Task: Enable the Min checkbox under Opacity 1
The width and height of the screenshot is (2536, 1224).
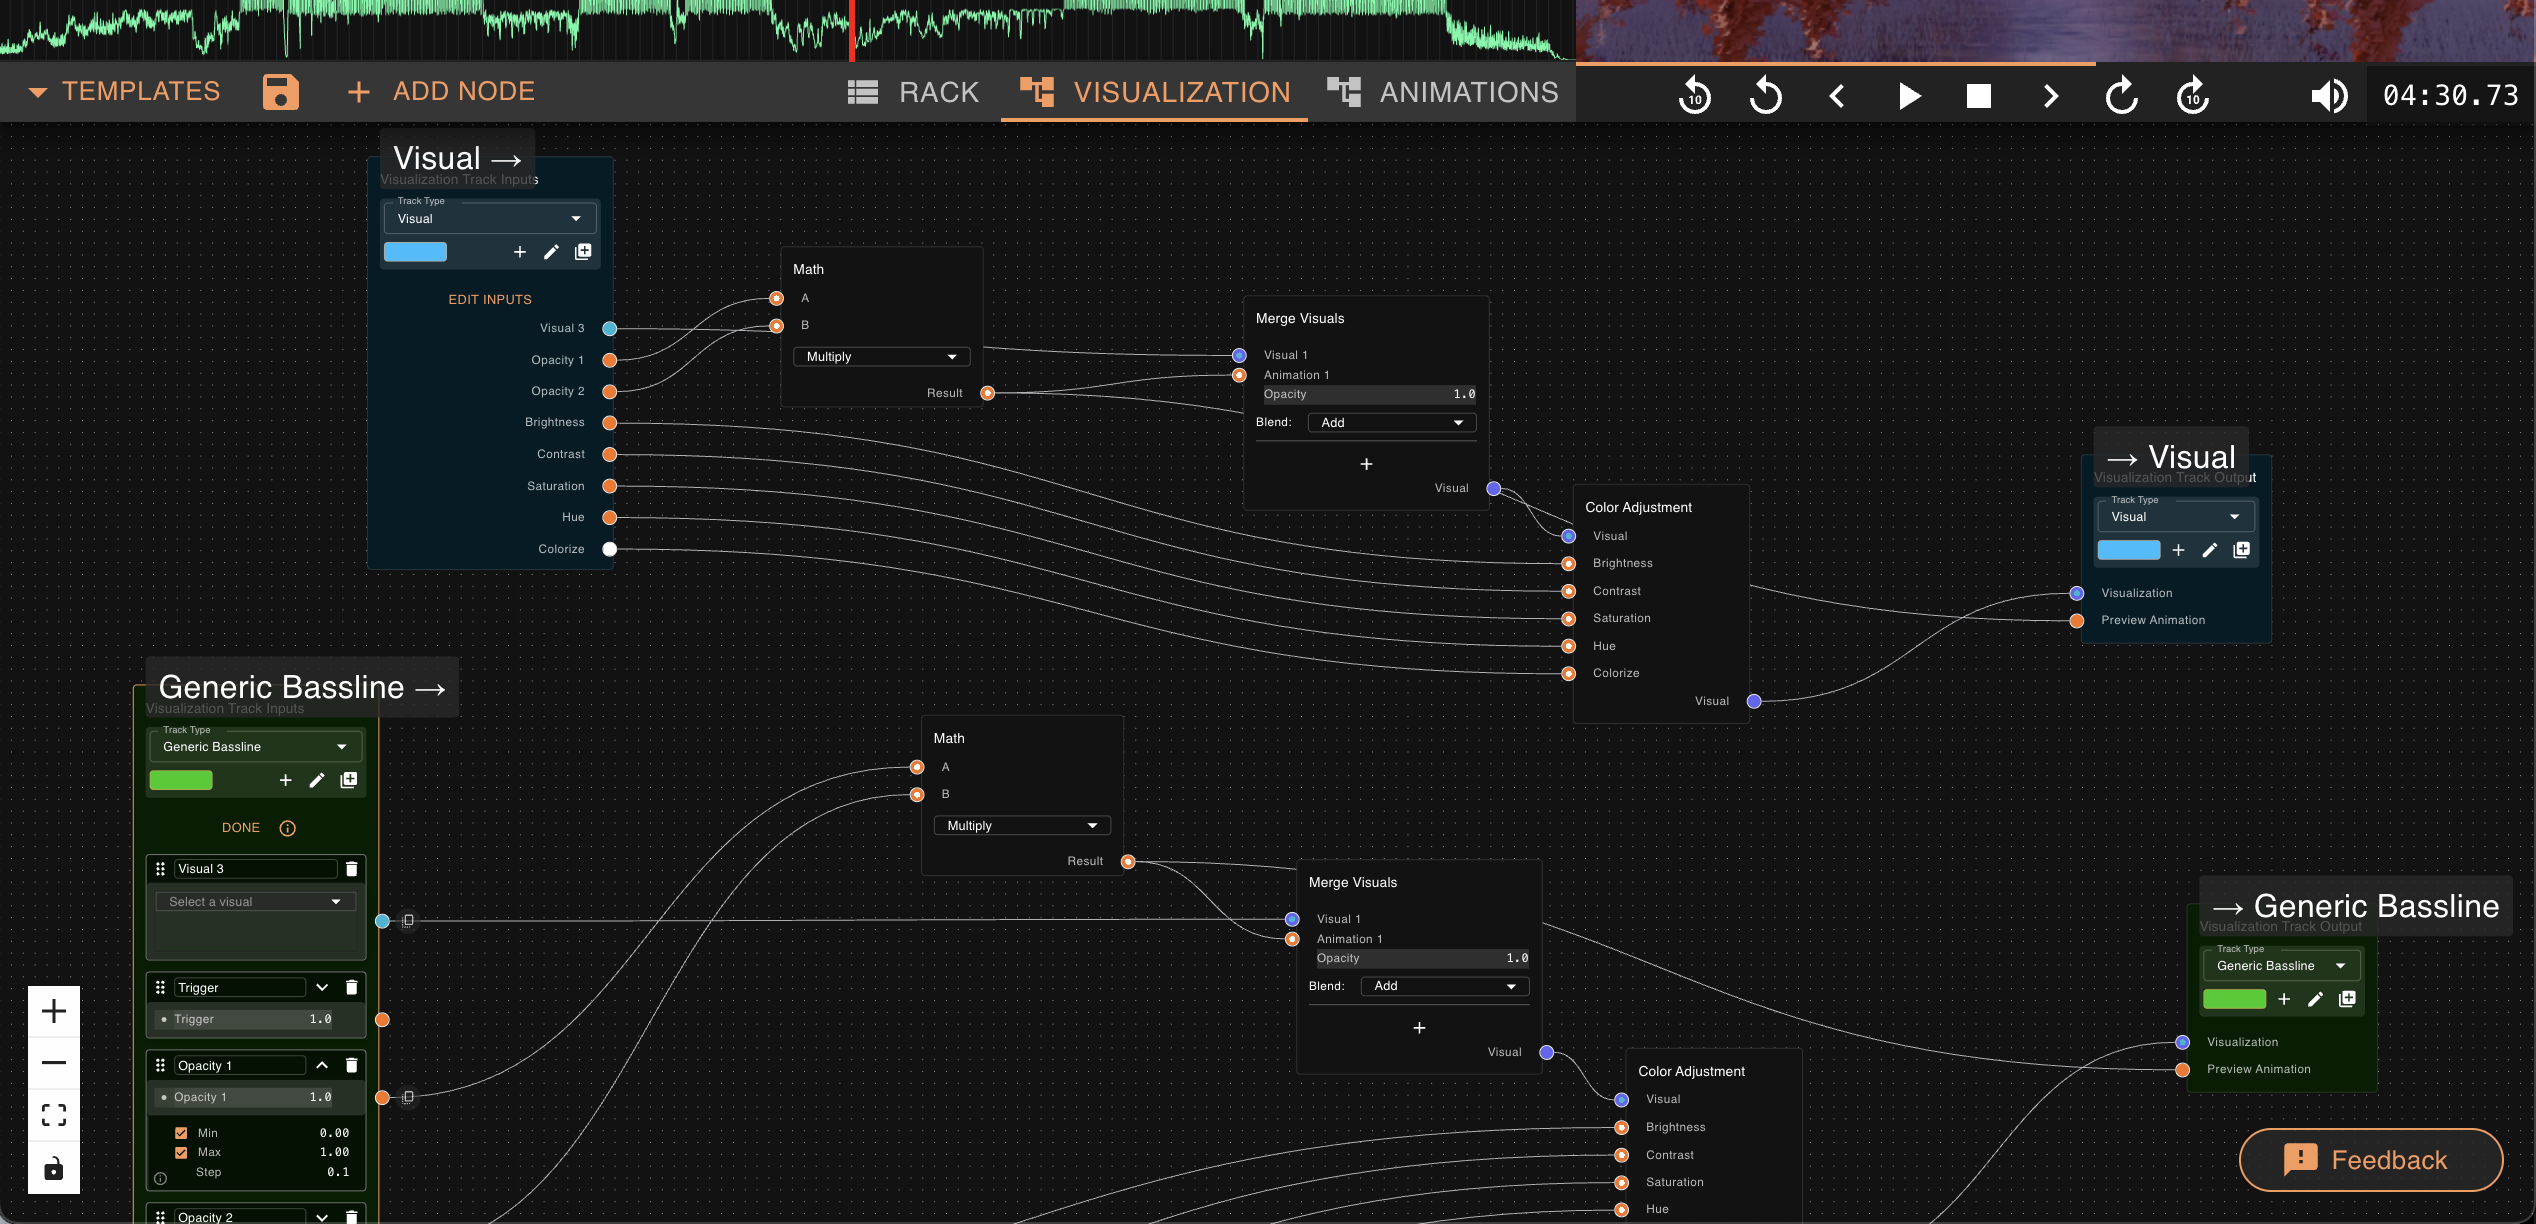Action: tap(181, 1132)
